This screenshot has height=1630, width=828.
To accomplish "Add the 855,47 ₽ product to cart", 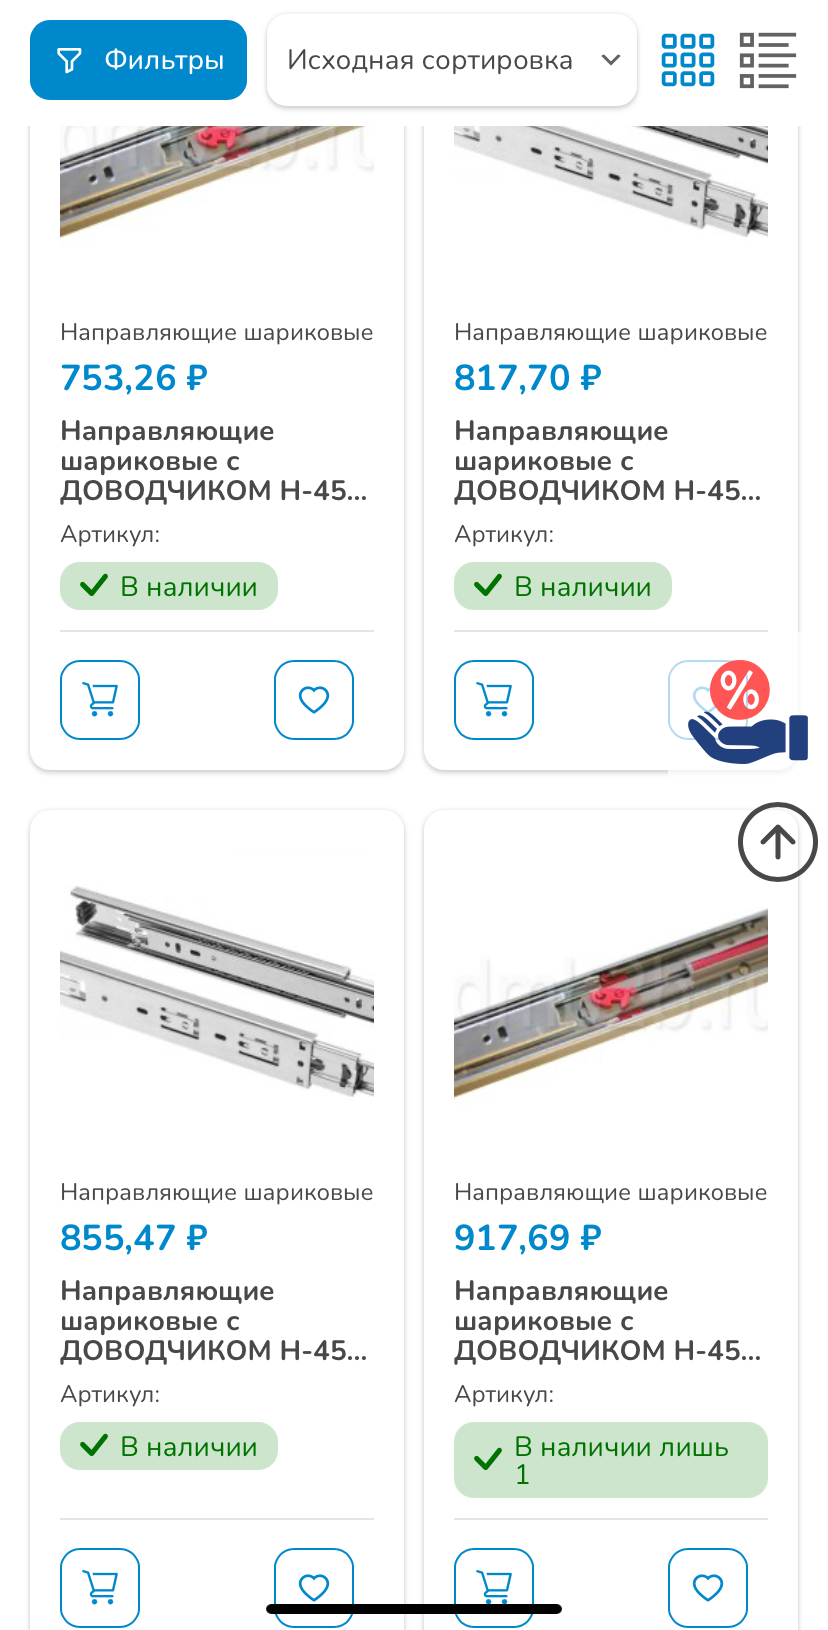I will coord(100,1588).
